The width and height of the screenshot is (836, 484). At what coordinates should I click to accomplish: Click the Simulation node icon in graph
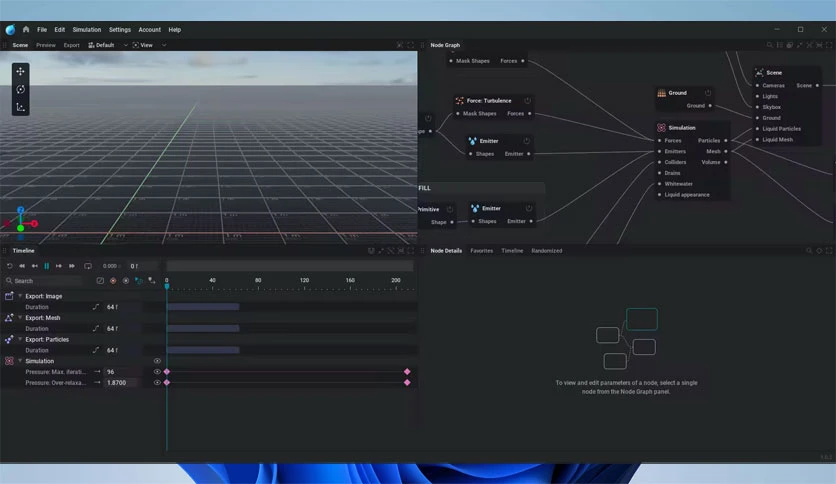coord(661,127)
